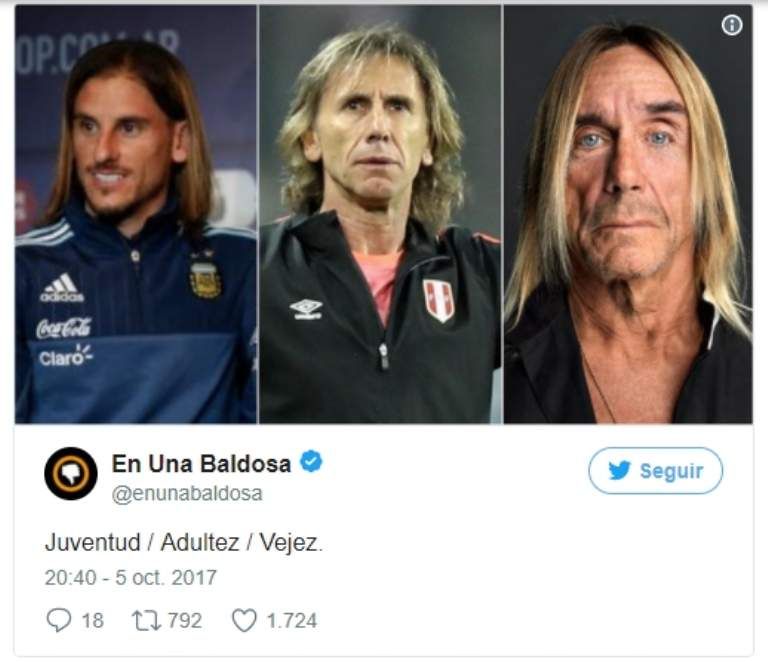Retweet using the arrows icon
This screenshot has height=662, width=768.
pyautogui.click(x=146, y=620)
